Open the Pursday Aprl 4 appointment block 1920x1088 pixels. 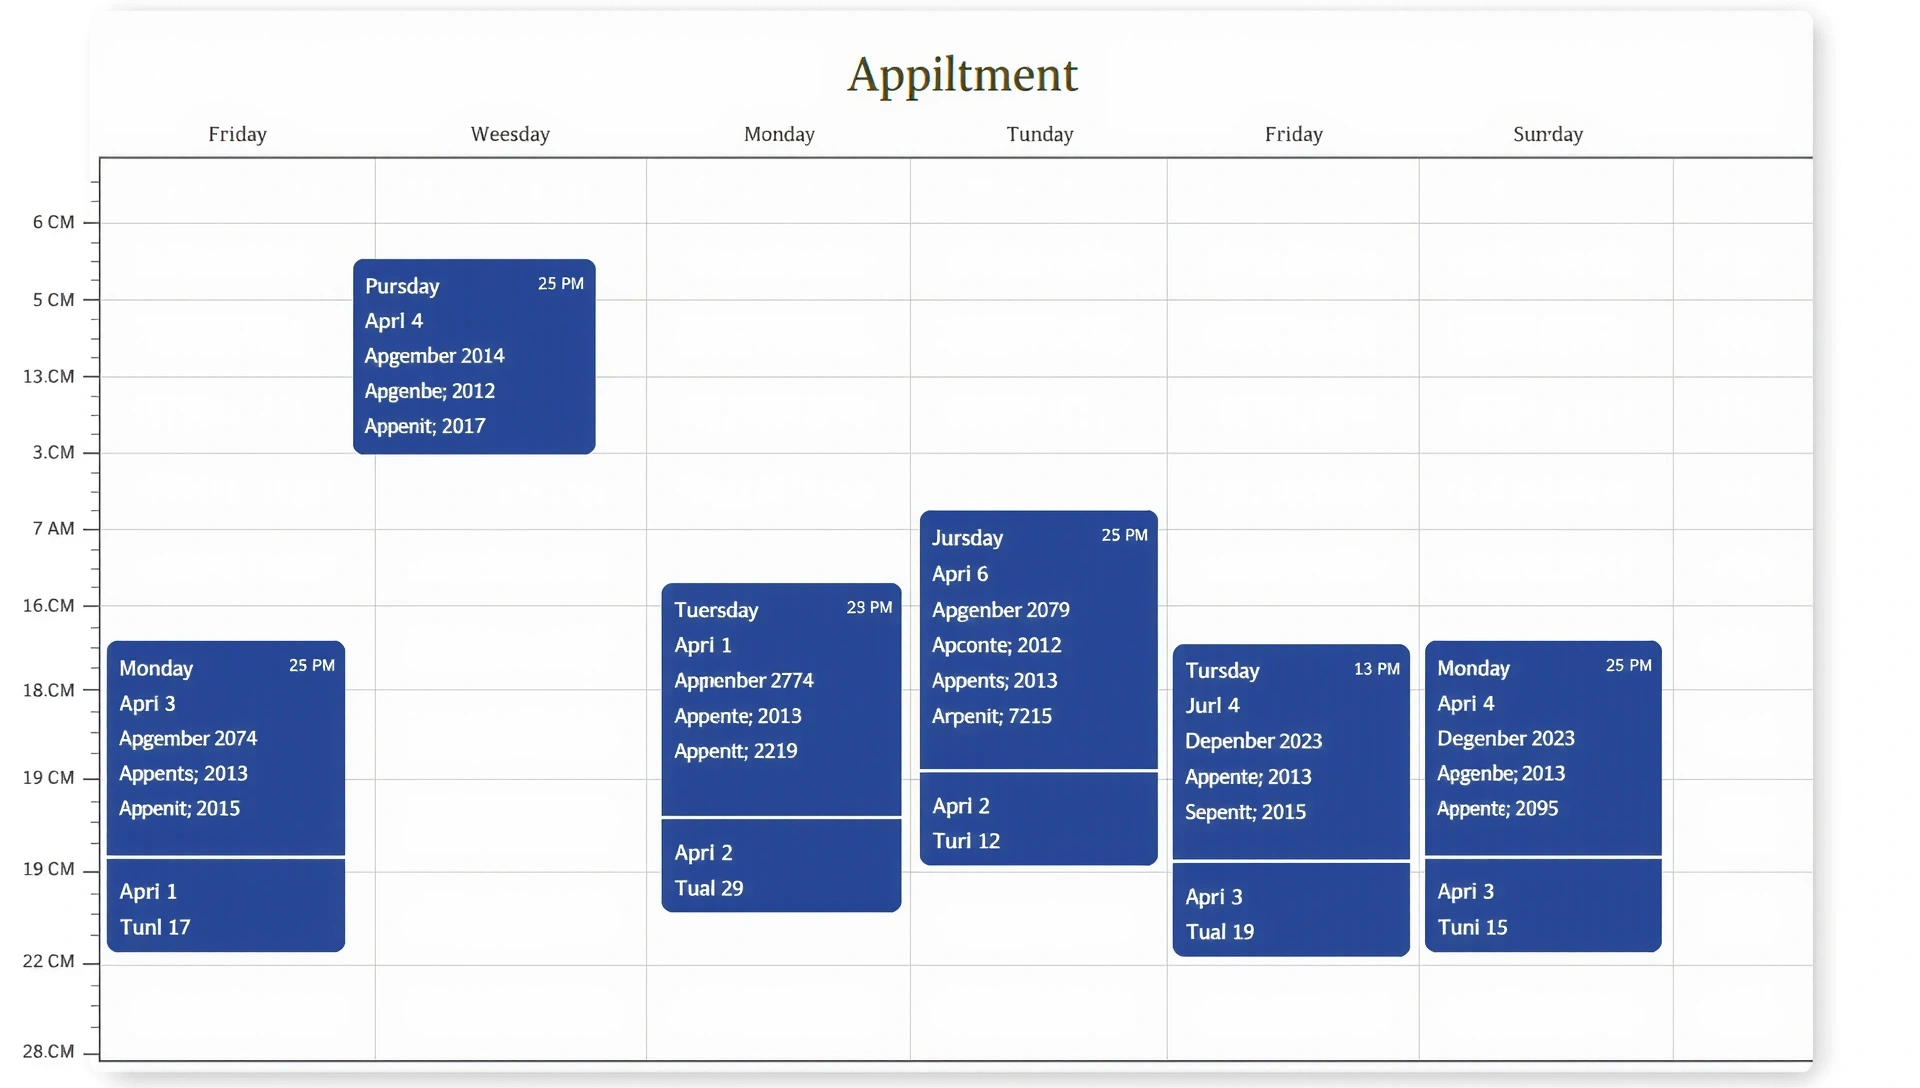tap(474, 357)
